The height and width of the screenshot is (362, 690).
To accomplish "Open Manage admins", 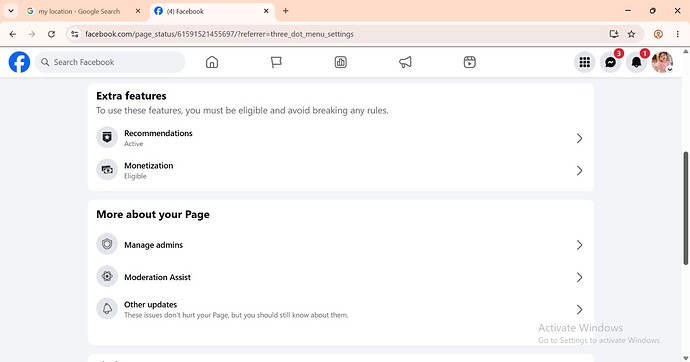I will tap(341, 245).
